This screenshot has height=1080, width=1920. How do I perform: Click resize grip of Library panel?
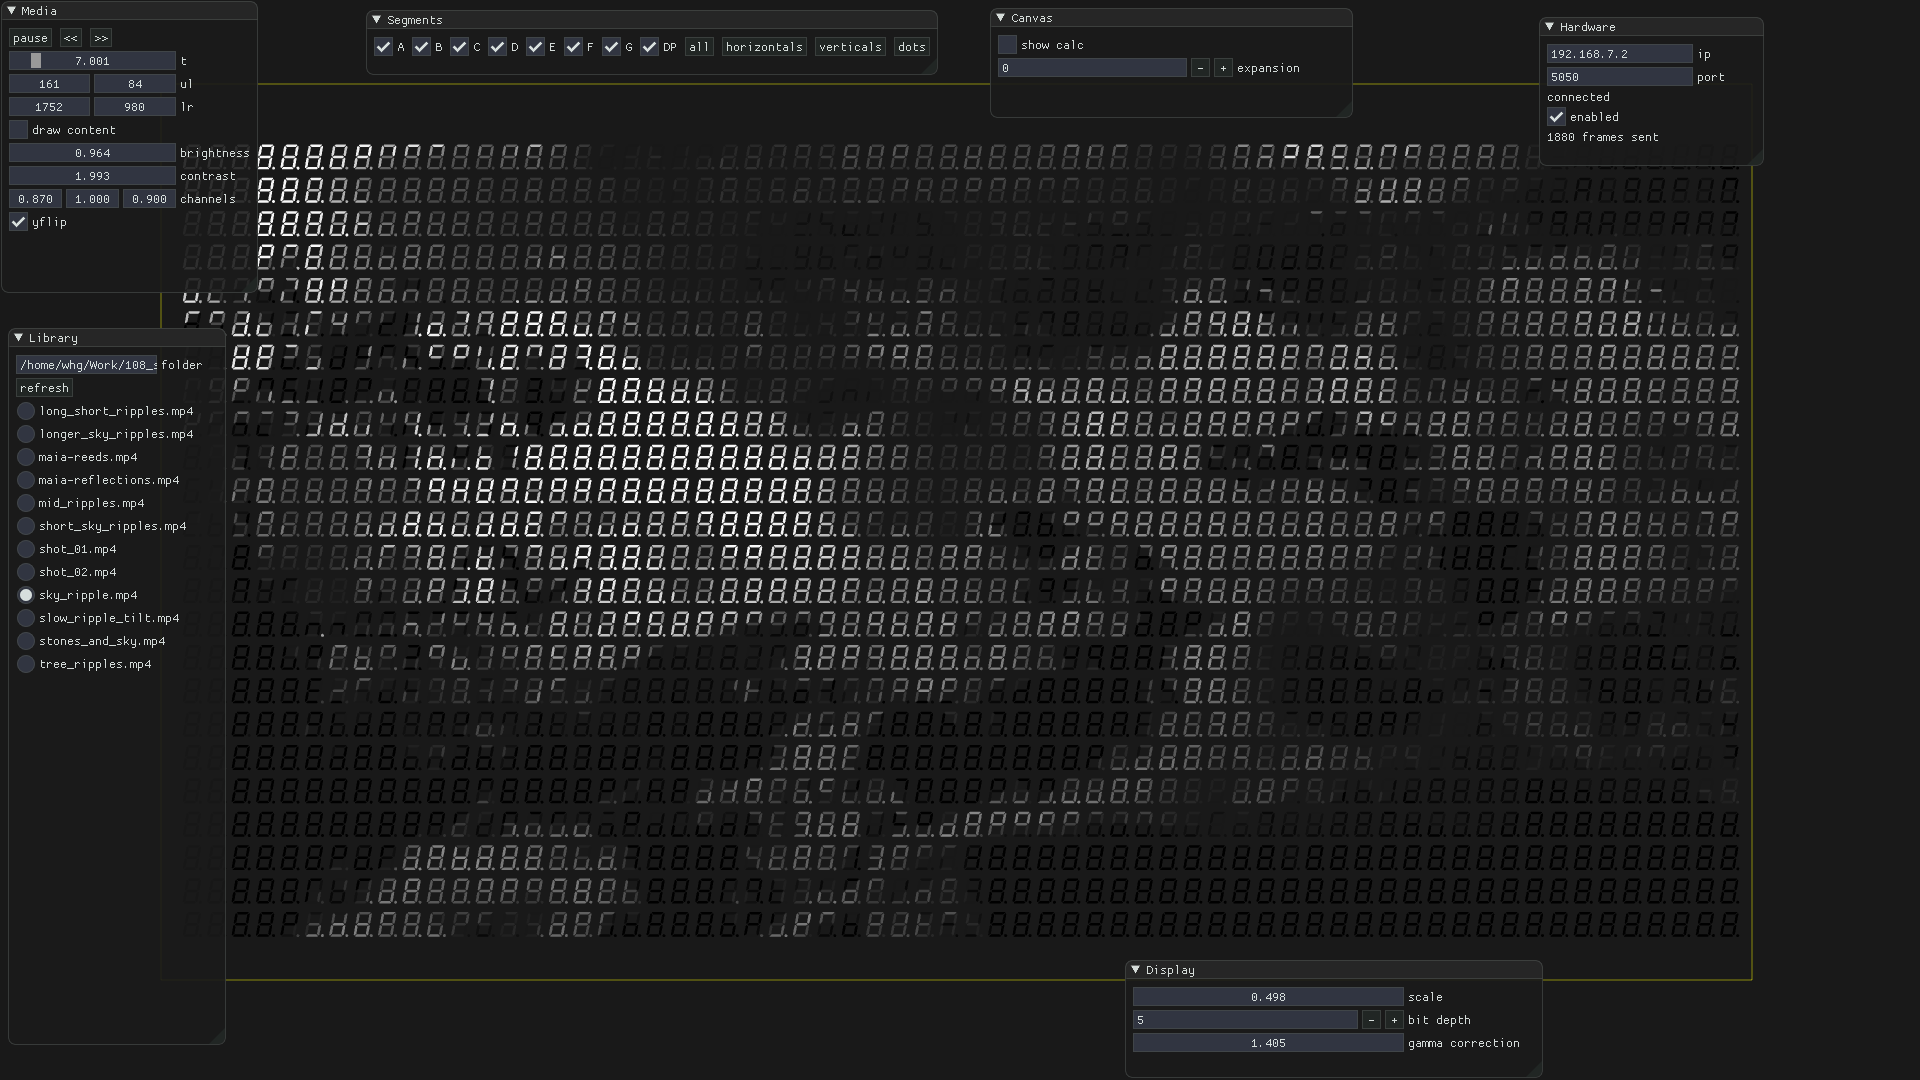[x=218, y=1037]
